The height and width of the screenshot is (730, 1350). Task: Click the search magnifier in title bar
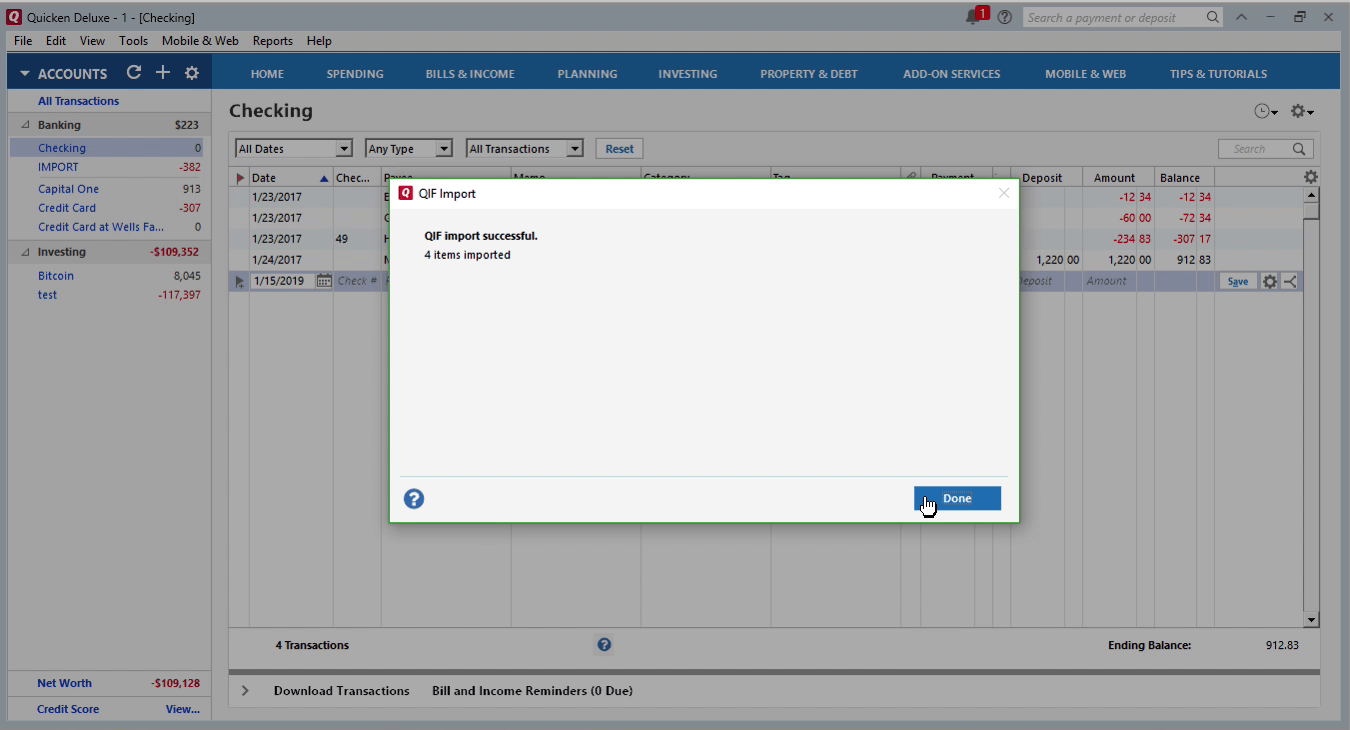coord(1212,17)
